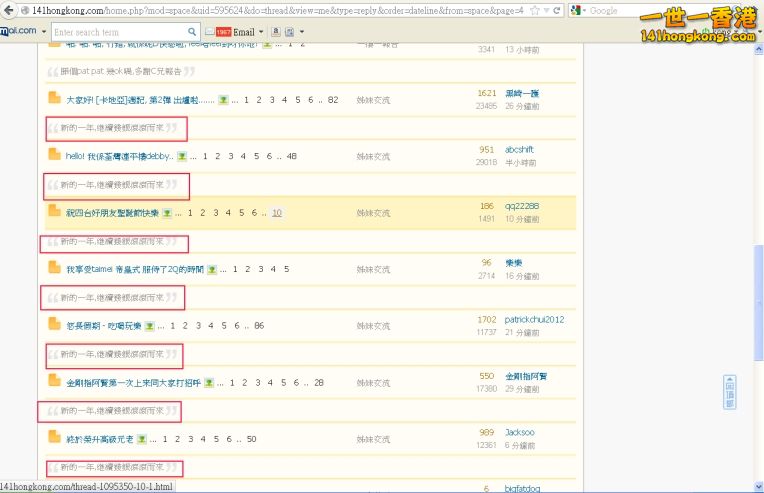Click the bookmark star in the address bar
The height and width of the screenshot is (493, 764).
[533, 11]
